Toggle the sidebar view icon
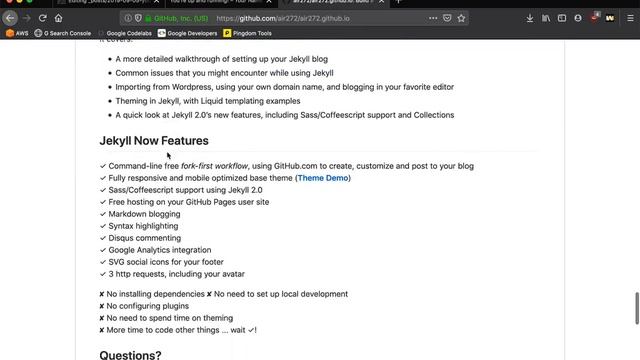640x360 pixels. (562, 18)
